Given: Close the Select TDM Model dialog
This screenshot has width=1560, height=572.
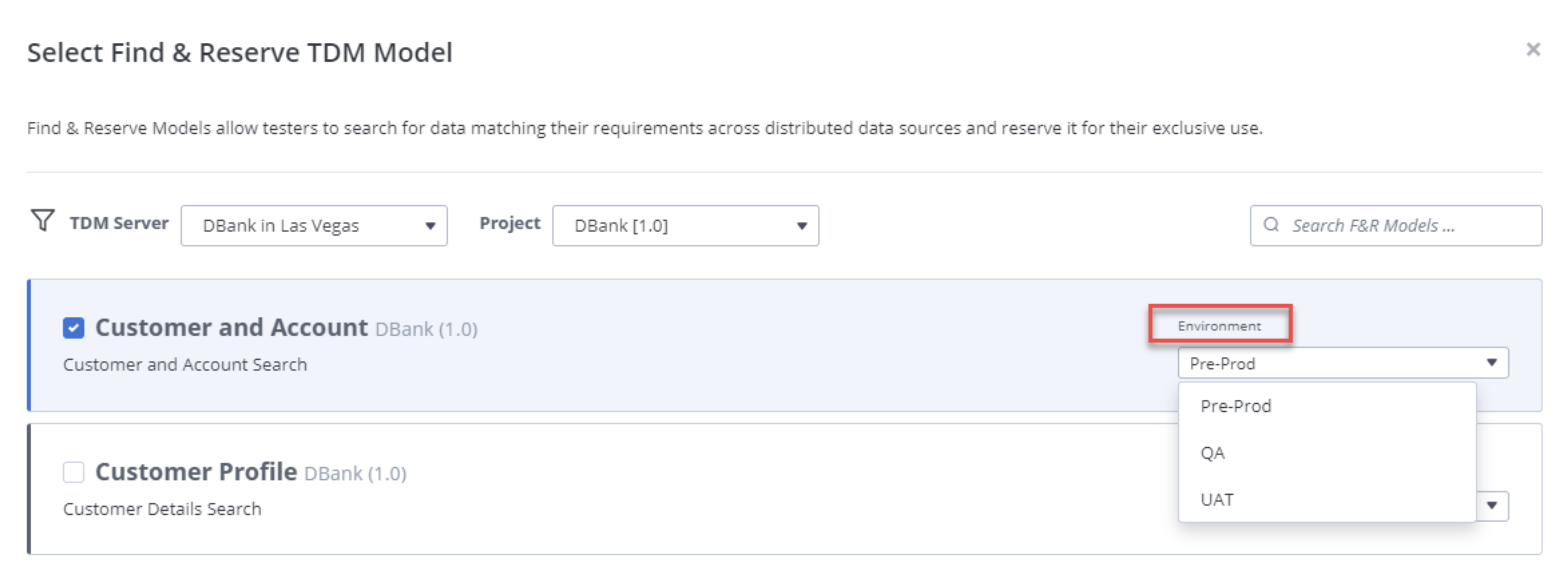Looking at the screenshot, I should 1532,49.
